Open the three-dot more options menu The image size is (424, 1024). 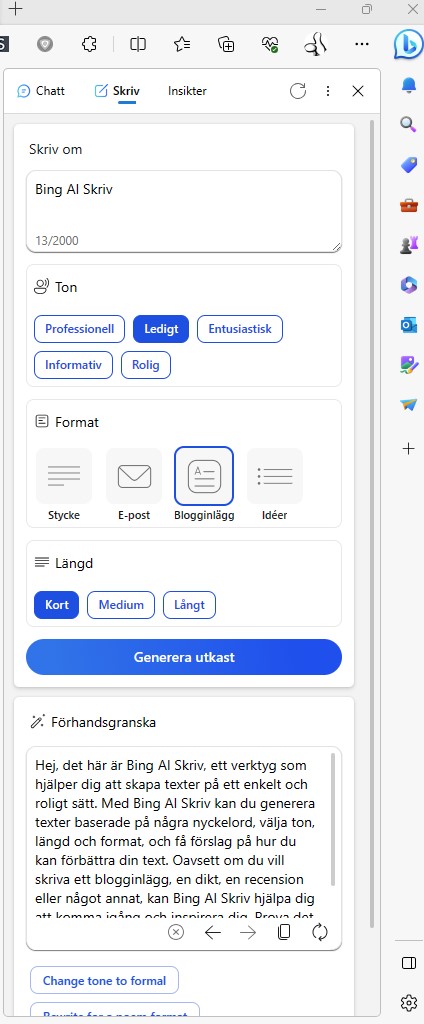[328, 91]
